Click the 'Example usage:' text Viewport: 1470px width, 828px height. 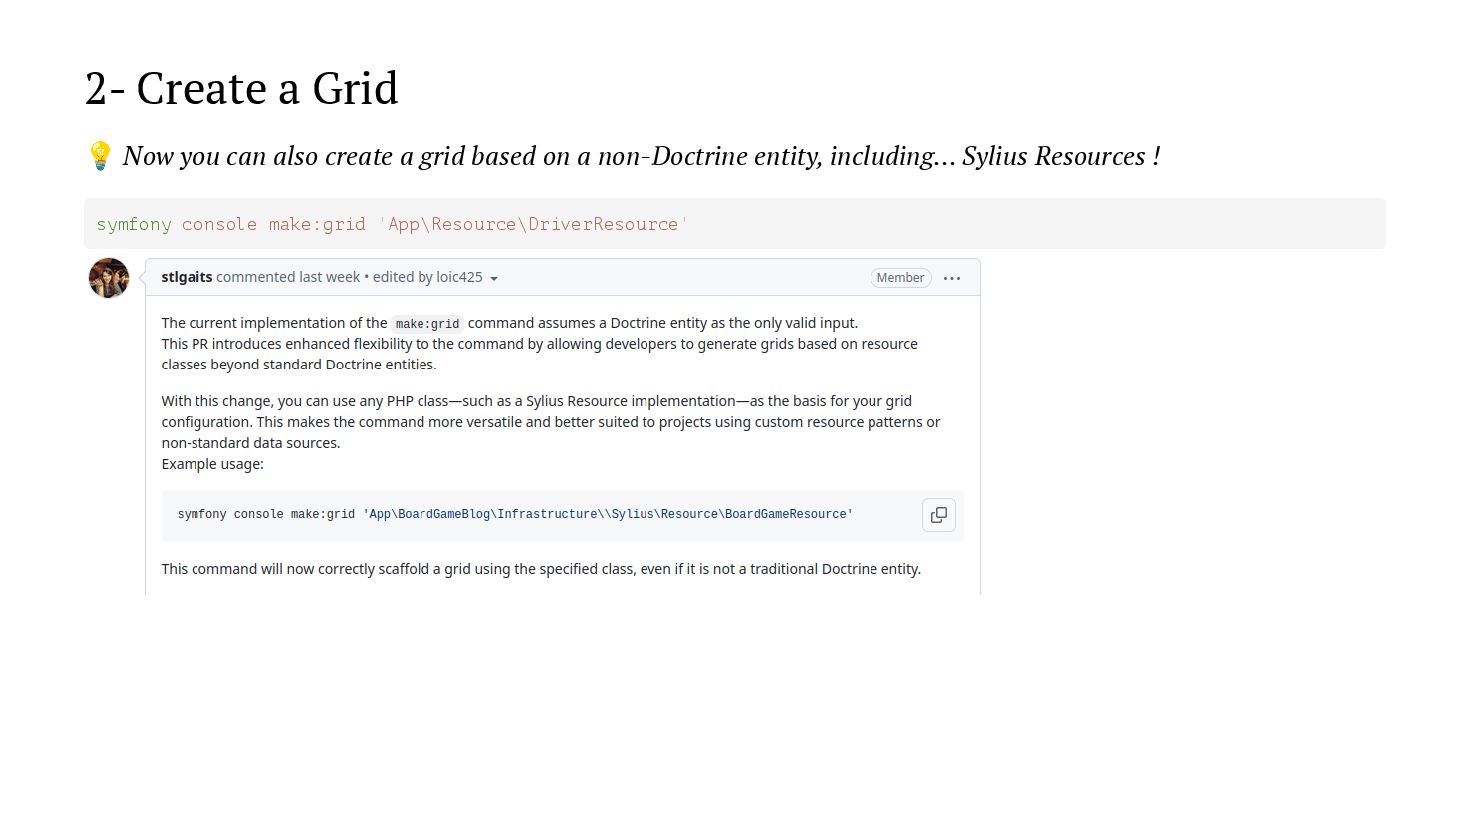(x=213, y=464)
